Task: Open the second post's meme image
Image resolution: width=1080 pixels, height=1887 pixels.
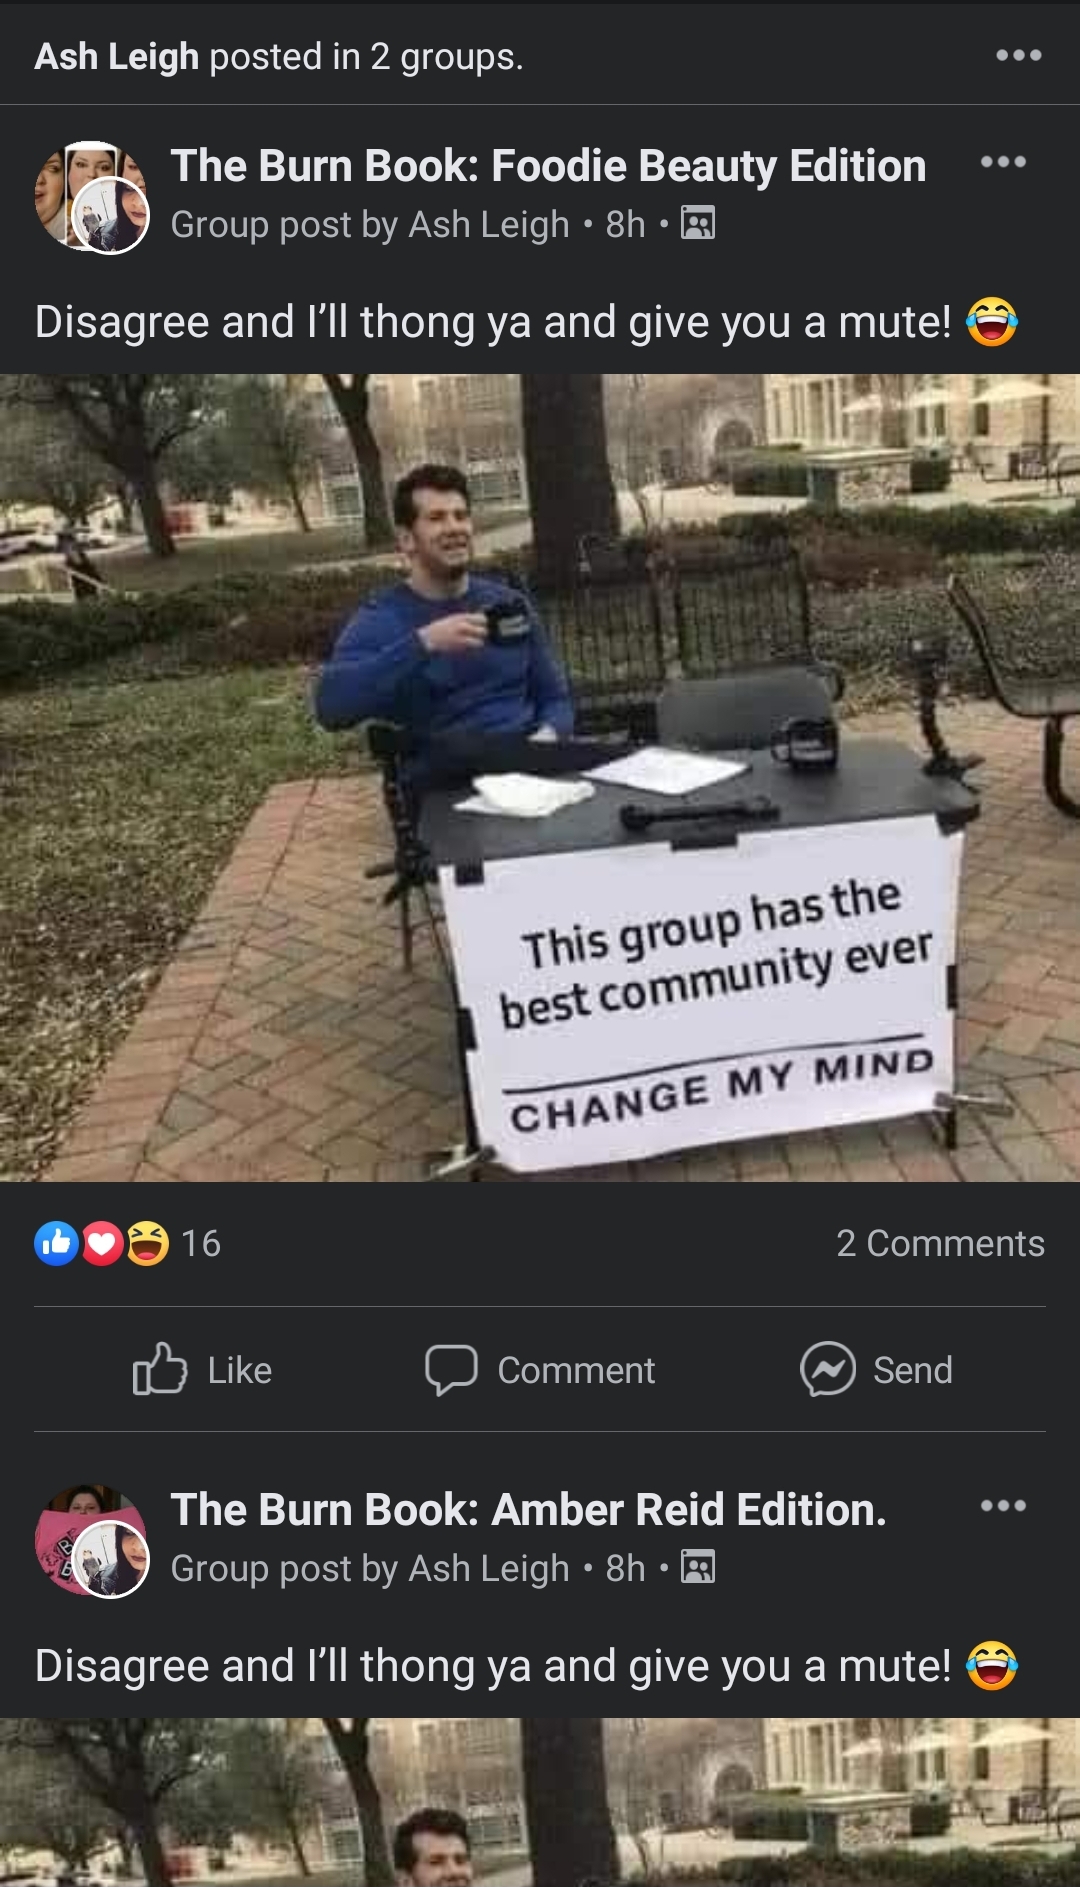Action: tap(540, 1802)
